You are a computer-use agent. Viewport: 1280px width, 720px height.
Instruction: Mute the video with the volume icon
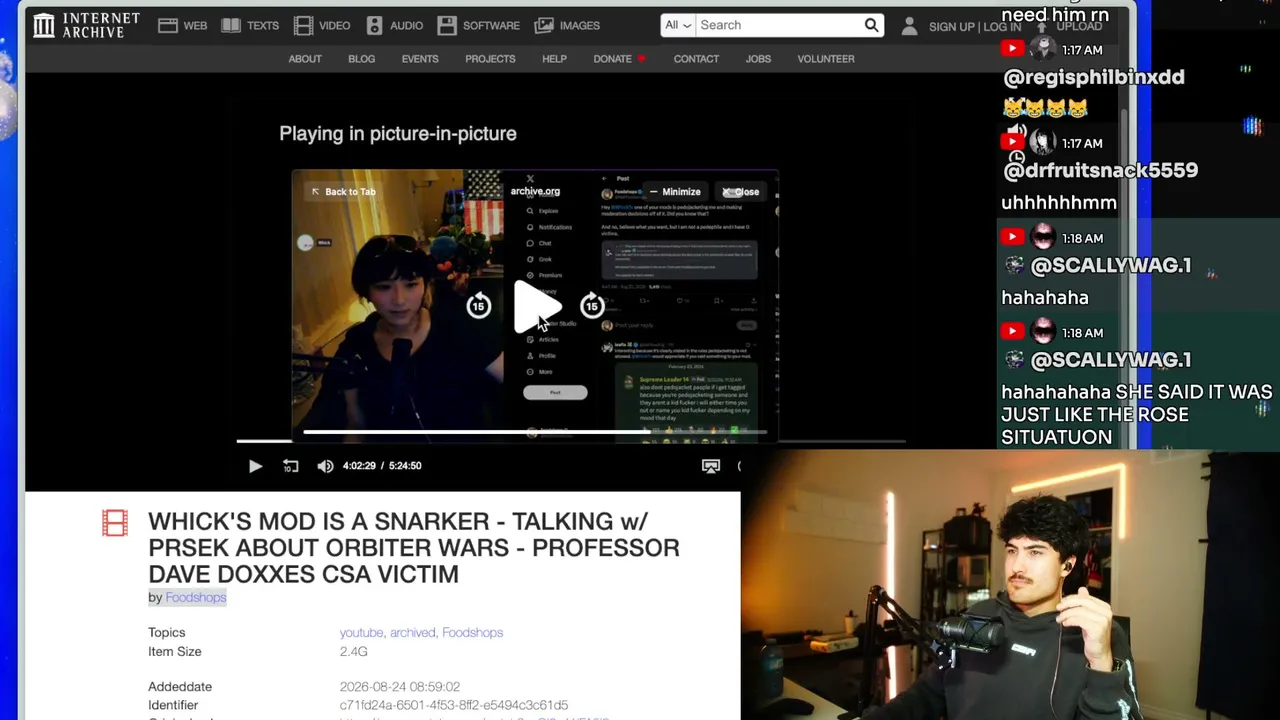pos(325,466)
